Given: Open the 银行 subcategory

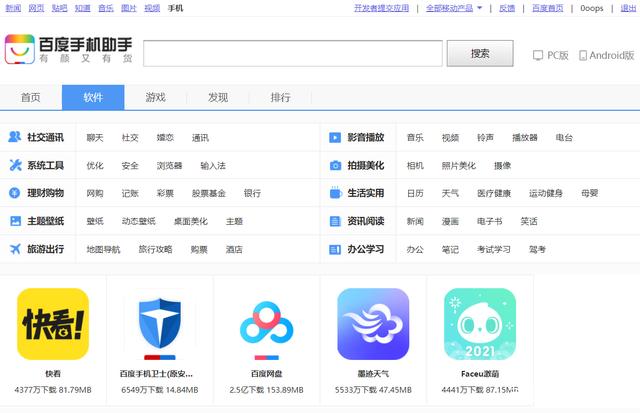Looking at the screenshot, I should point(252,193).
